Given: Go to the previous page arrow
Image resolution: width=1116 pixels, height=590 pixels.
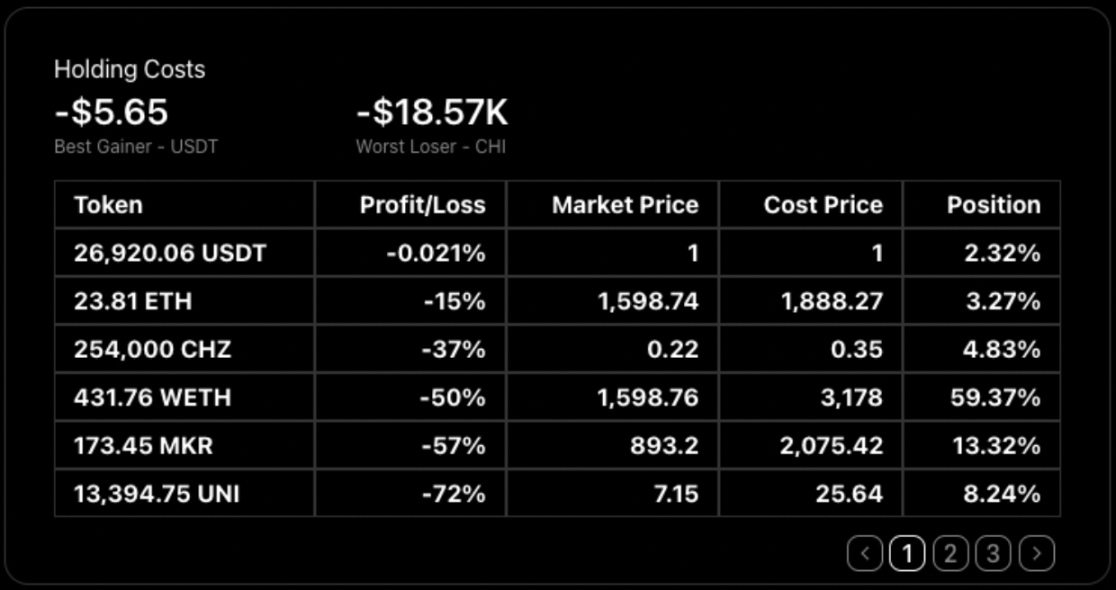Looking at the screenshot, I should (865, 552).
